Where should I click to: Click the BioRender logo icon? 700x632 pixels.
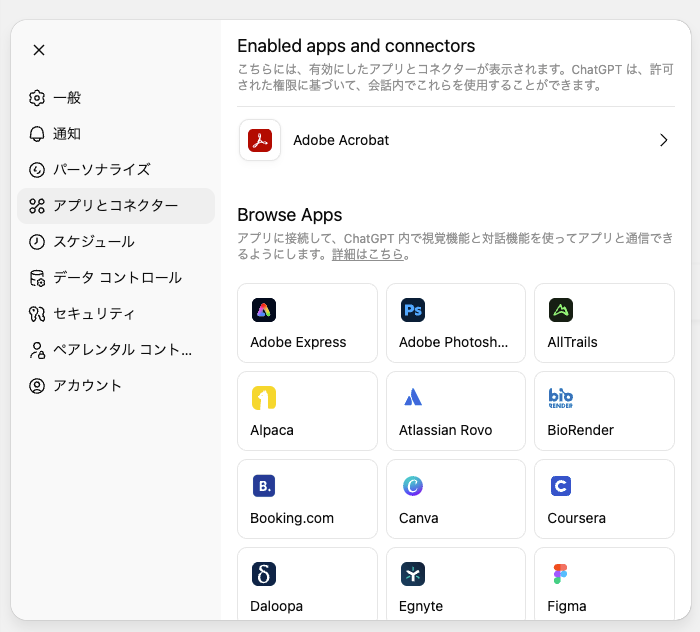pos(560,398)
